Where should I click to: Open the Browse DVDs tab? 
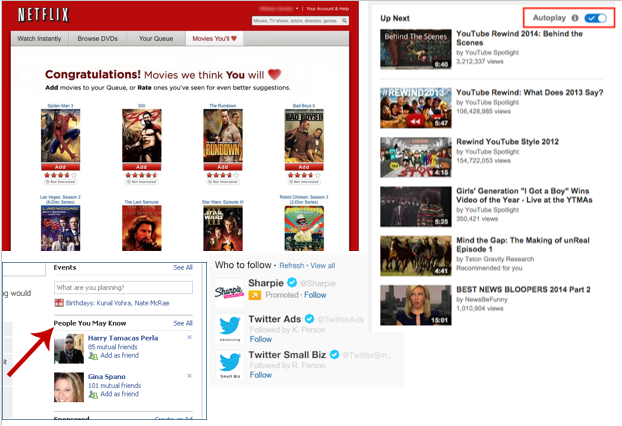100,39
